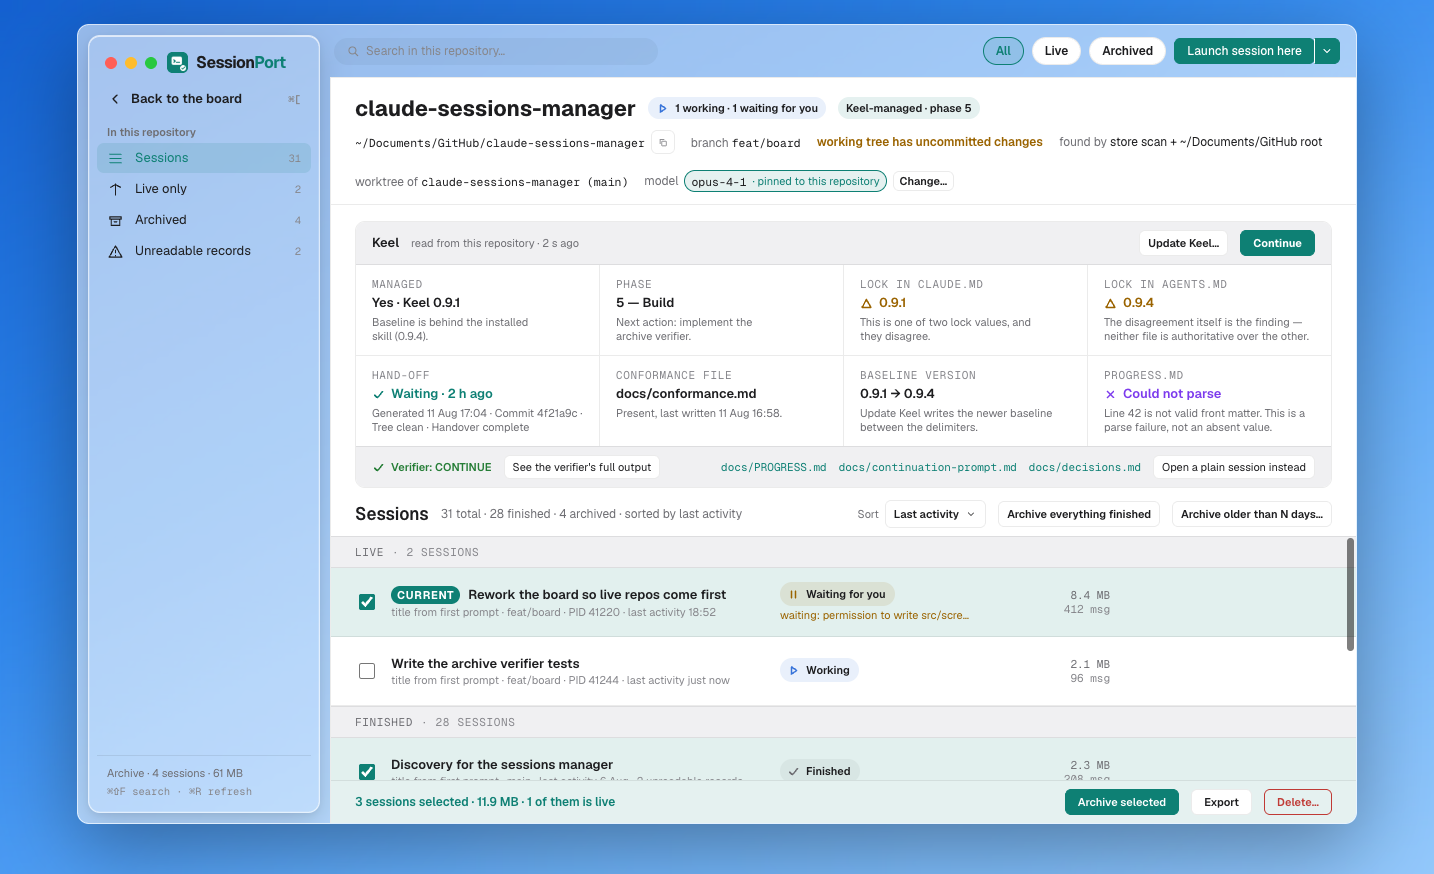Click the pause icon in Waiting for you badge
The height and width of the screenshot is (874, 1434).
(793, 594)
